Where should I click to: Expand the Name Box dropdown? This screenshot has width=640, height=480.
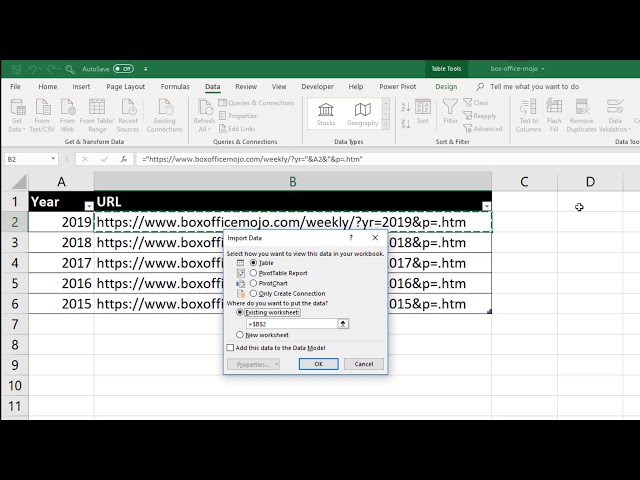tap(53, 159)
